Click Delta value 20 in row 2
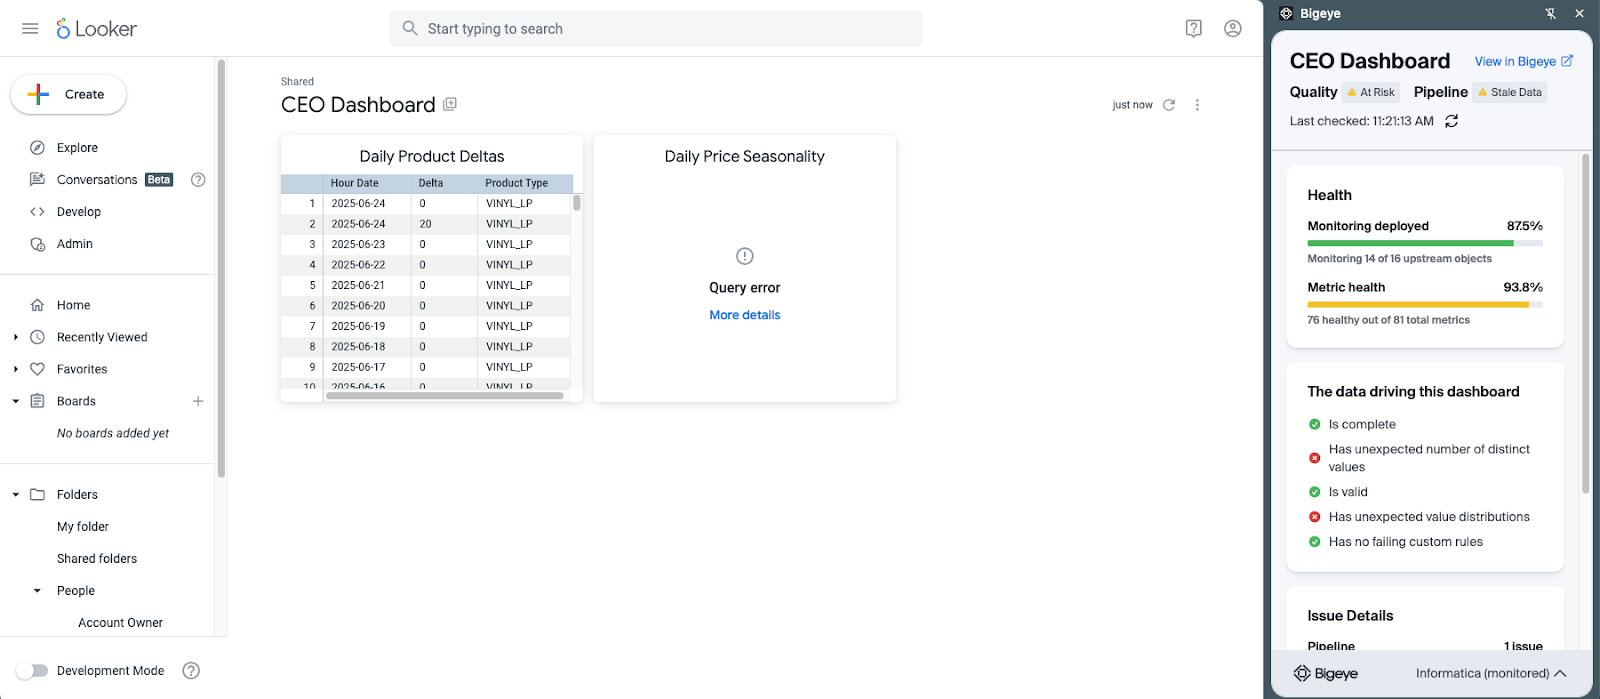This screenshot has width=1600, height=699. 426,224
